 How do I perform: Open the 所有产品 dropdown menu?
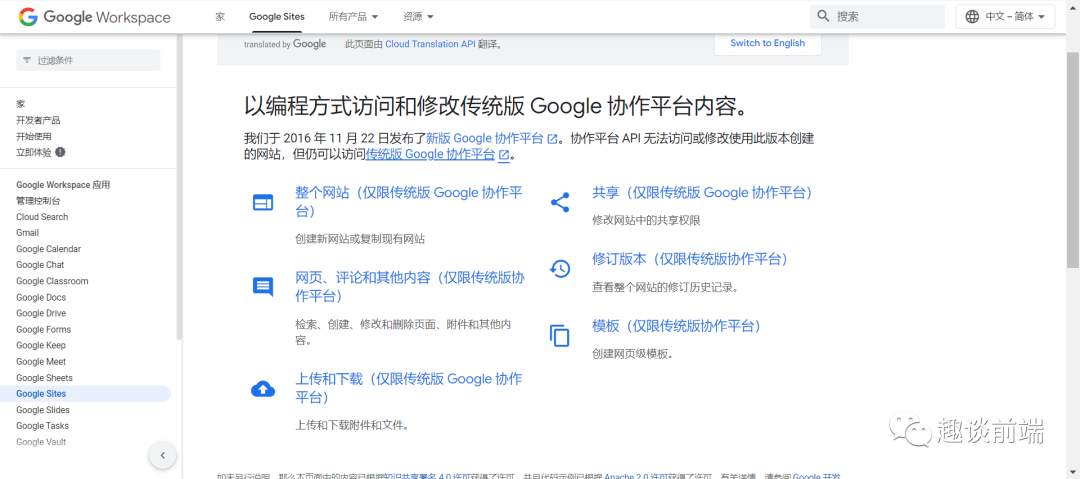[353, 17]
